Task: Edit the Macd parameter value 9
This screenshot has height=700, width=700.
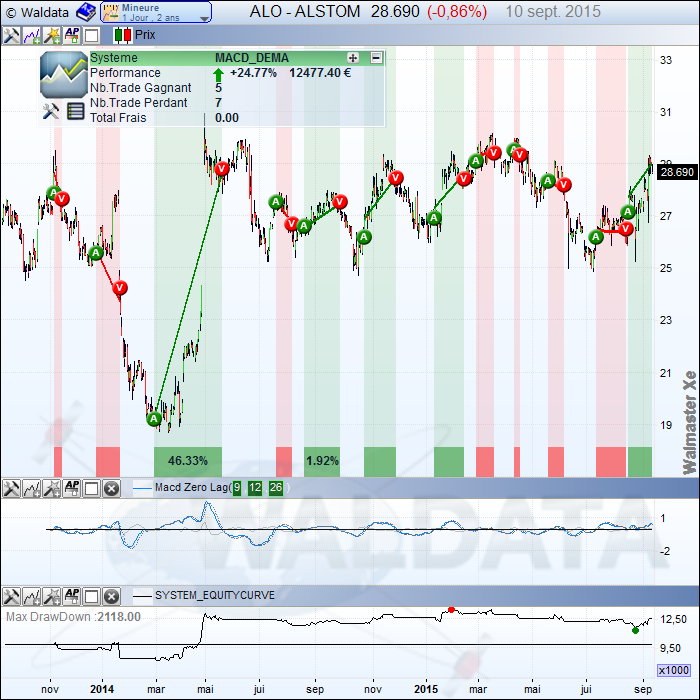Action: [237, 488]
